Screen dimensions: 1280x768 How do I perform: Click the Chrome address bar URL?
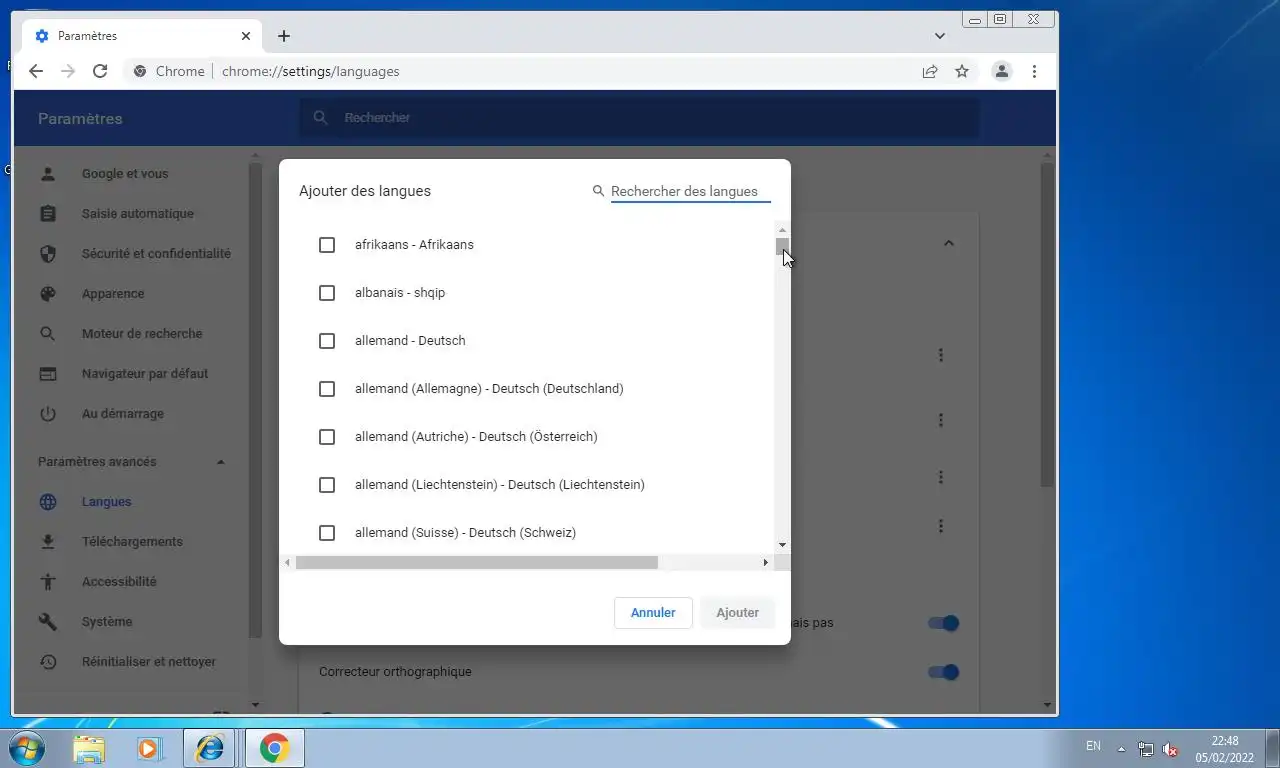coord(311,71)
